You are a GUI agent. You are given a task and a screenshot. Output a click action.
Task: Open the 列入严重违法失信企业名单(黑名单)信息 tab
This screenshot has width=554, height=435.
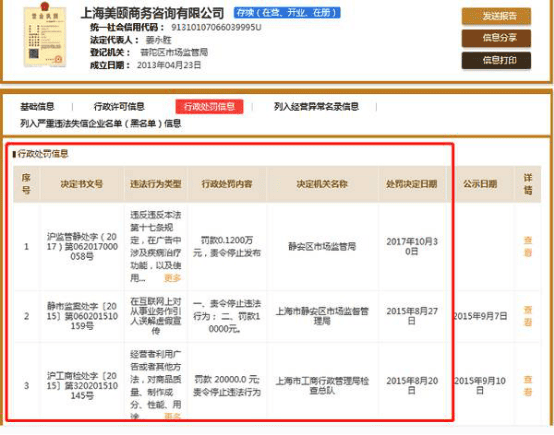click(101, 123)
